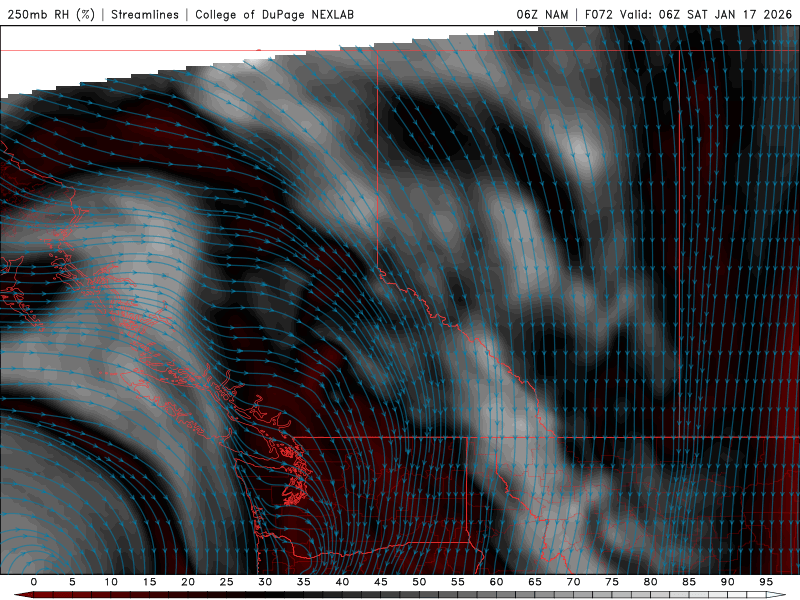Click the colorbar tick label '65'

click(535, 582)
